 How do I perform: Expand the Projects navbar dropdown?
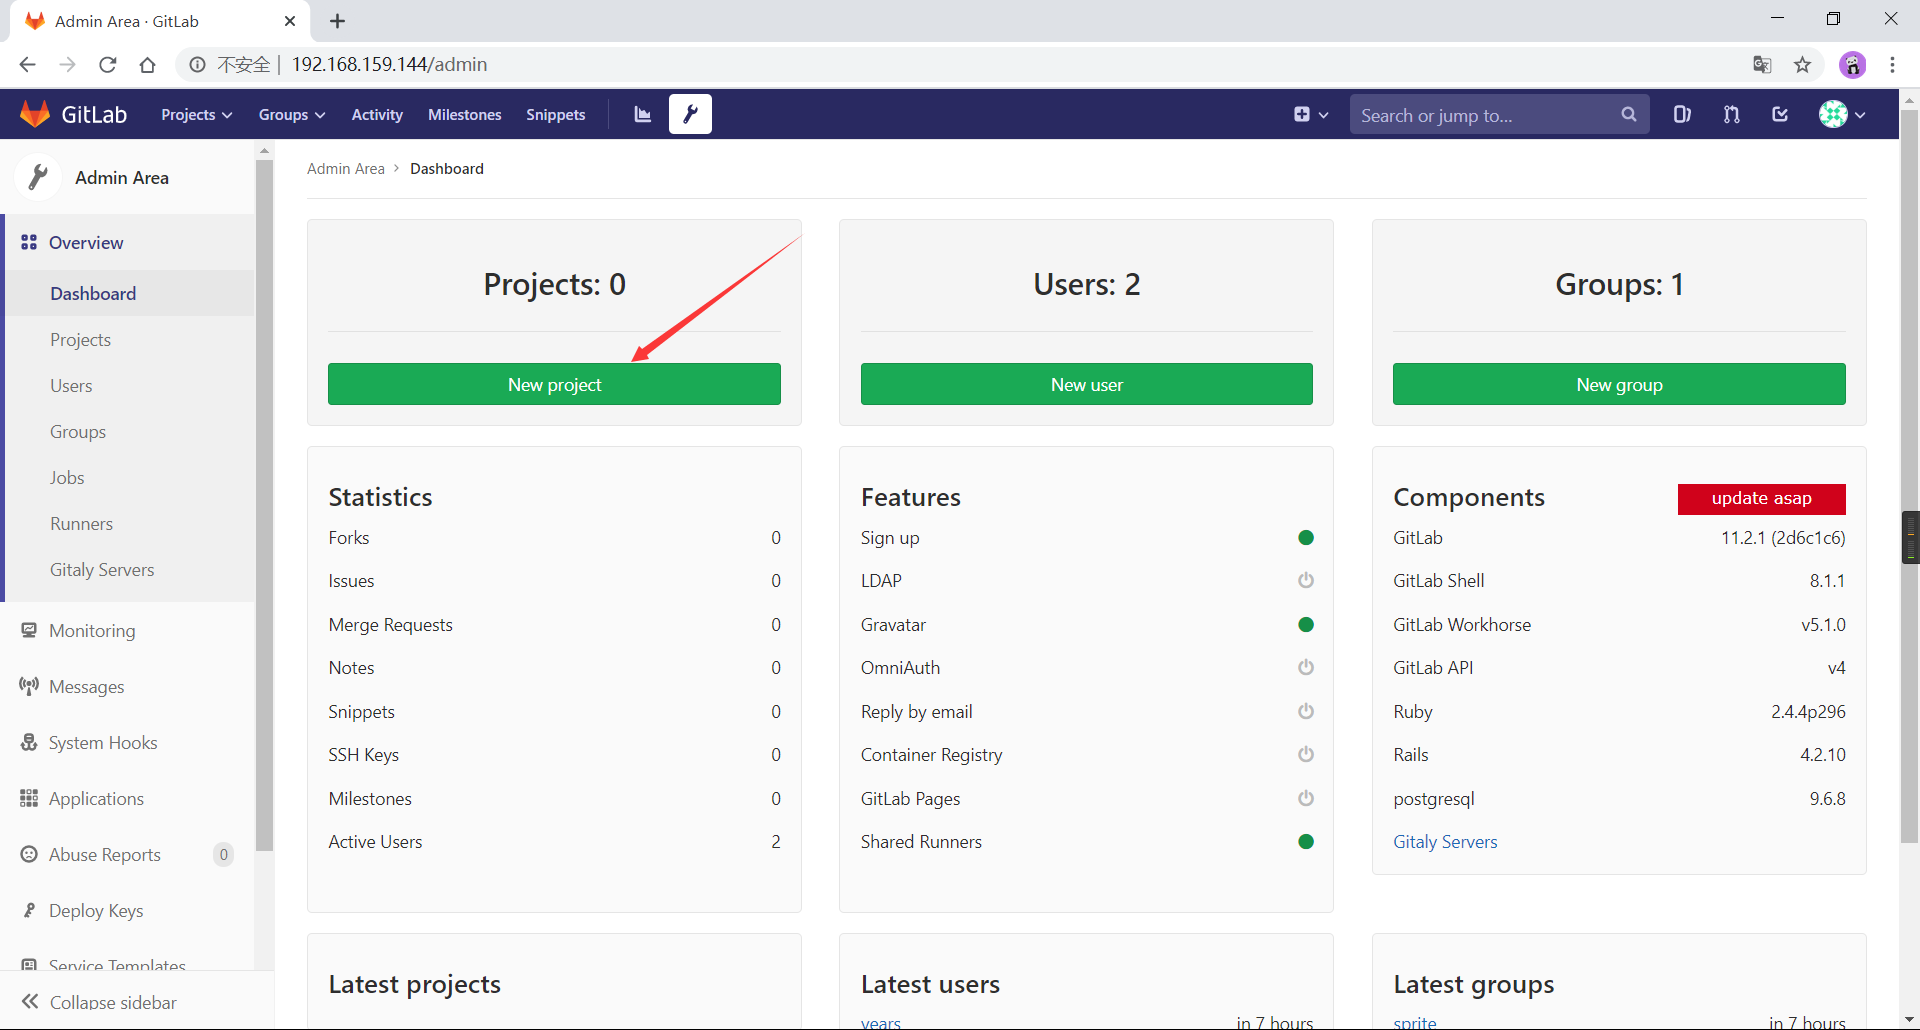pos(197,115)
